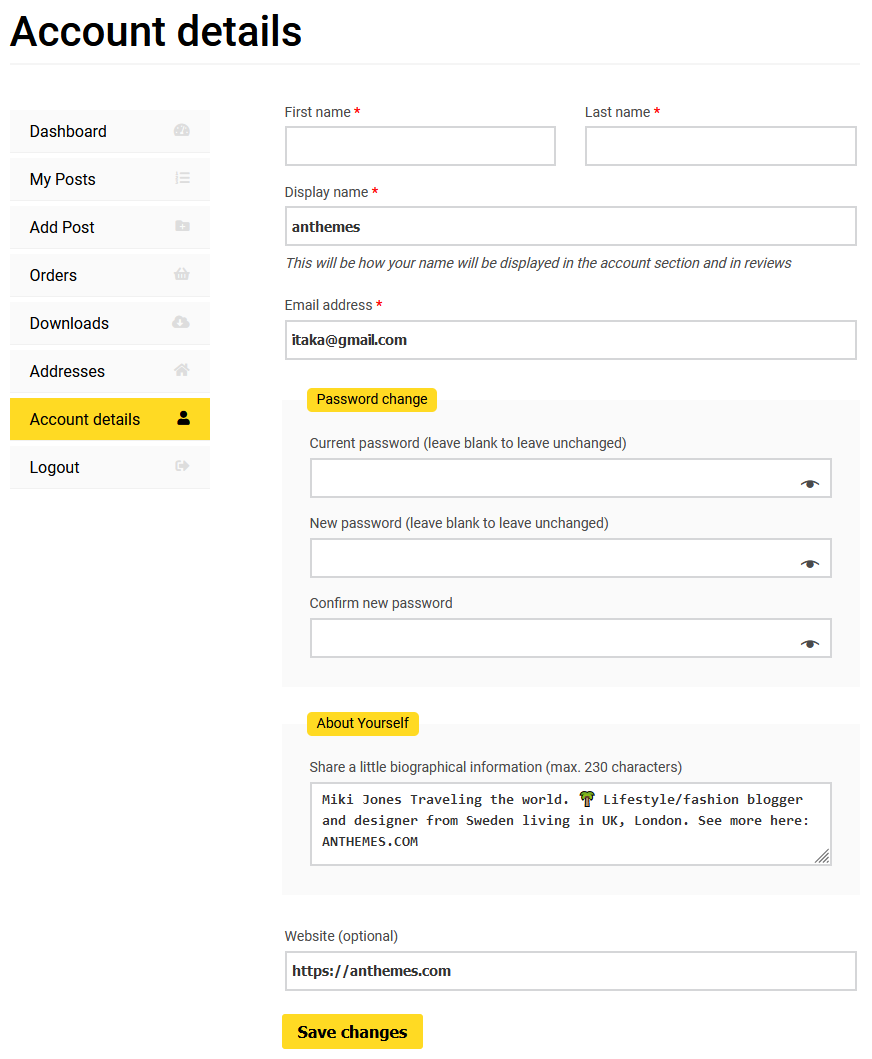
Task: Click the Add Post folder icon
Action: pyautogui.click(x=182, y=226)
